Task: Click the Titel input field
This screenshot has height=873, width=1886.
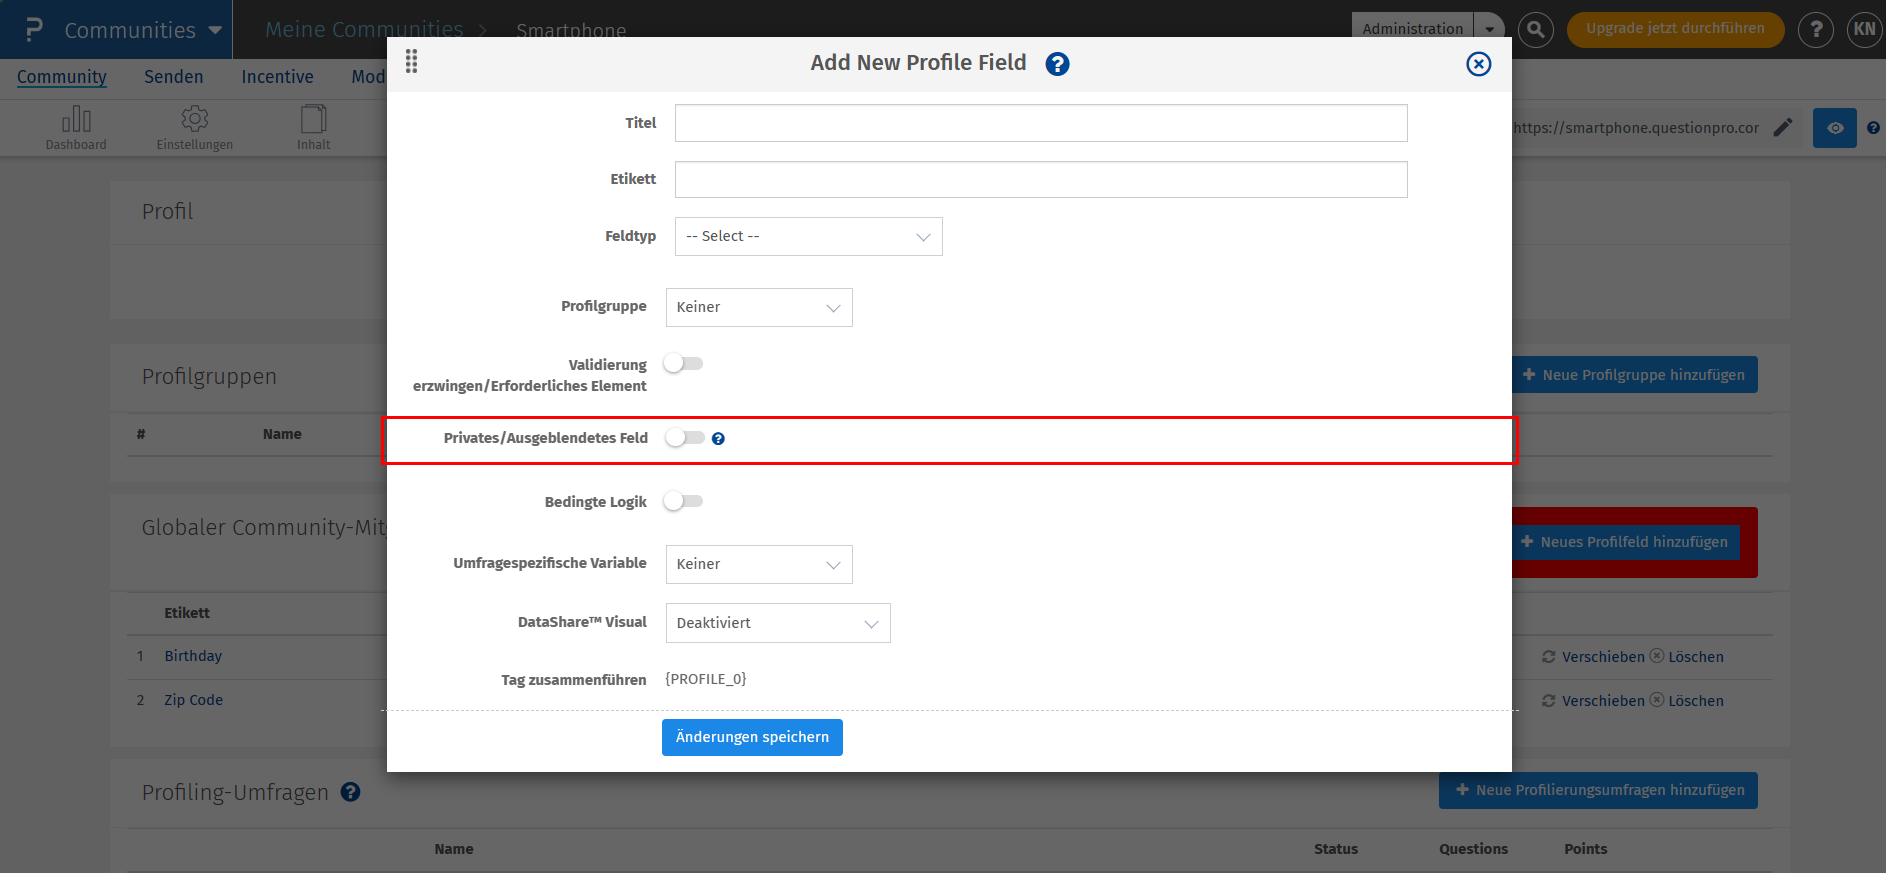Action: [1041, 123]
